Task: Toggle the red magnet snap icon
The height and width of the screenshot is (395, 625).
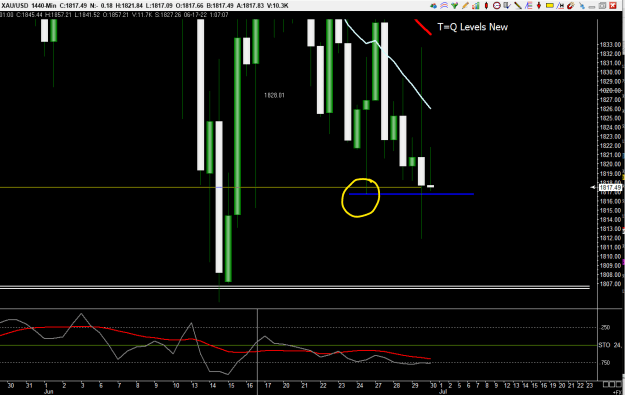Action: pos(571,6)
